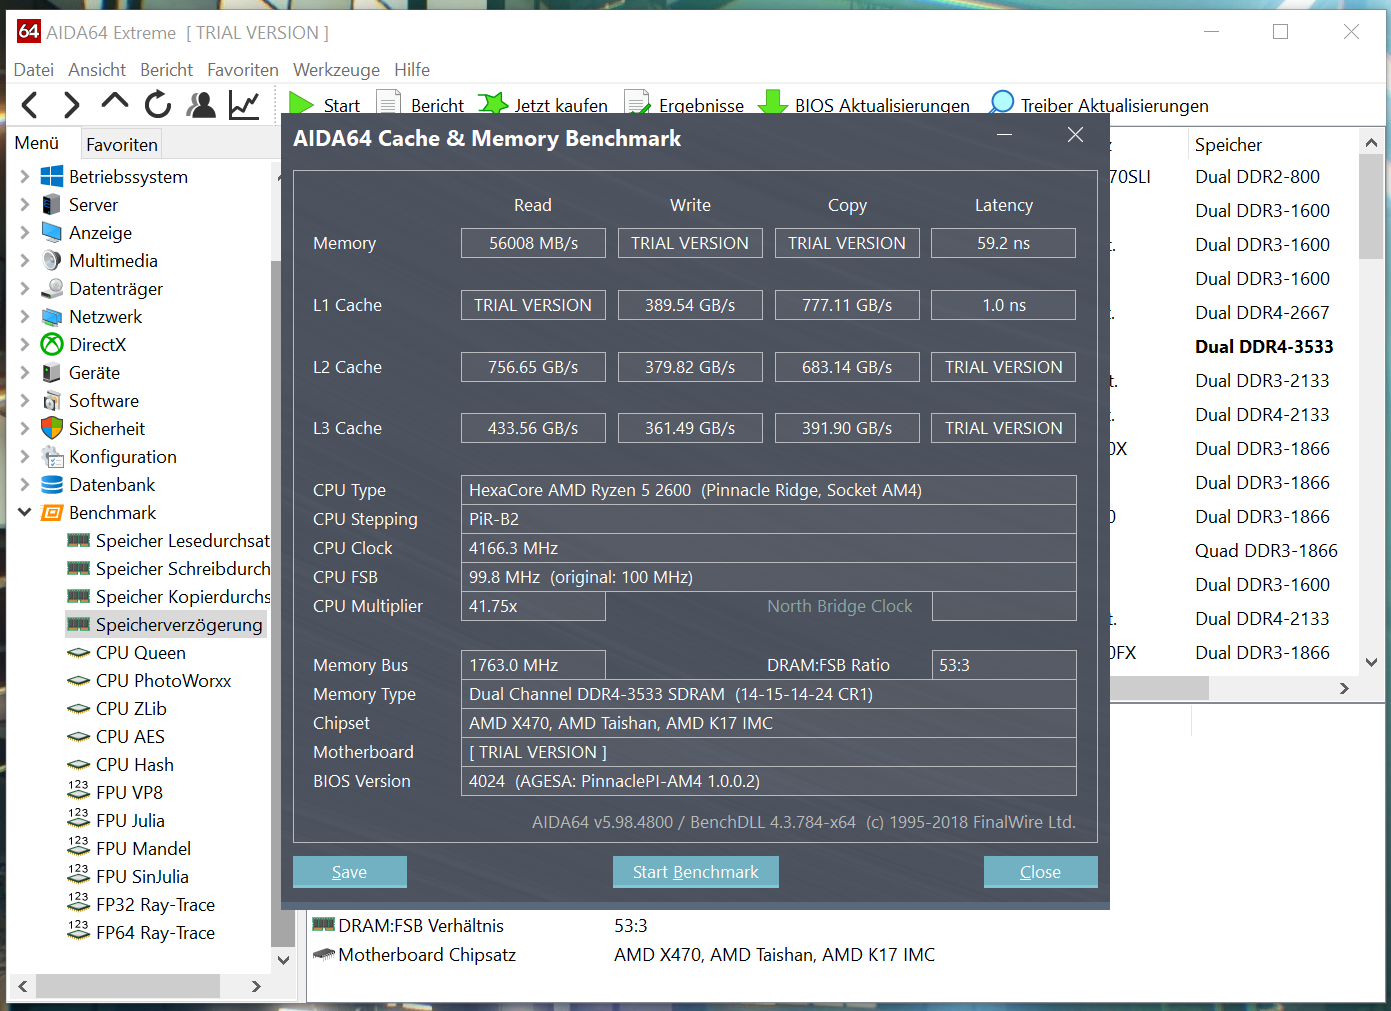This screenshot has height=1011, width=1391.
Task: Click the Netzwerk icon in tree
Action: pos(52,317)
